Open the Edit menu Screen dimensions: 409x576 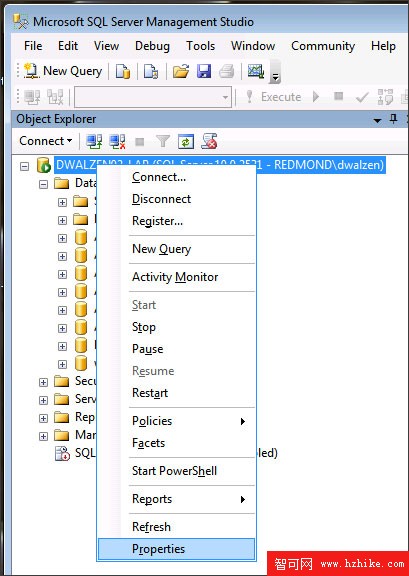pos(68,46)
